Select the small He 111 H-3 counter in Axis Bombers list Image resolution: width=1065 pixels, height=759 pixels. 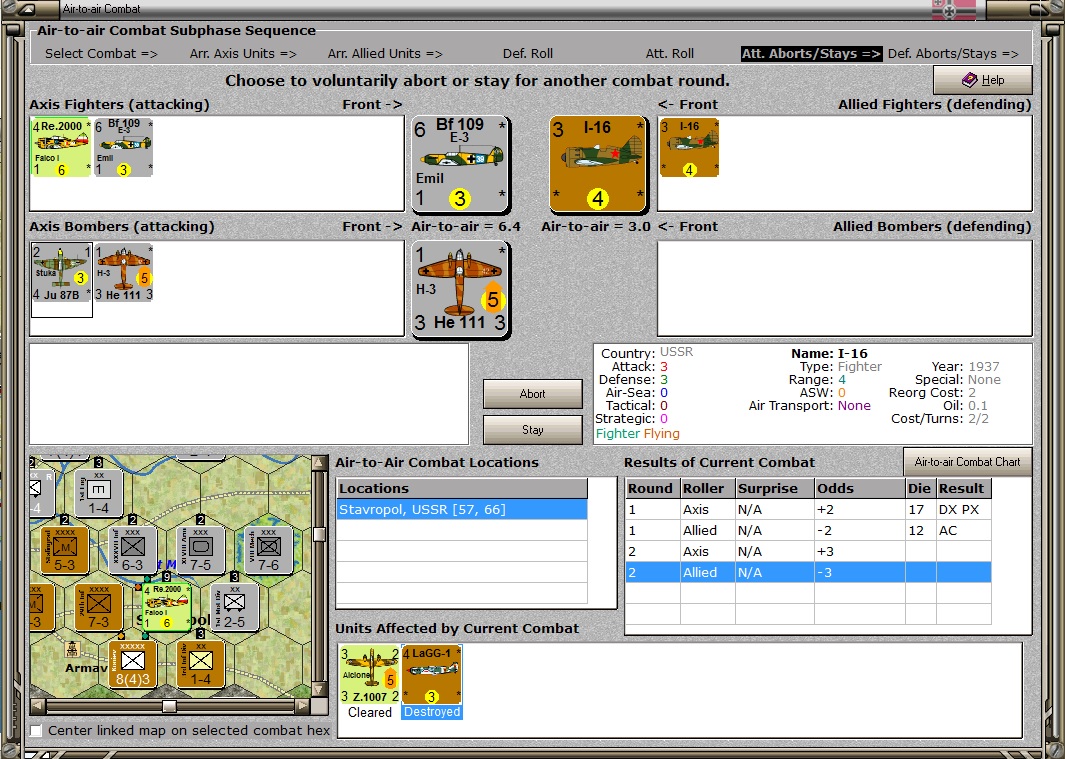pyautogui.click(x=124, y=272)
